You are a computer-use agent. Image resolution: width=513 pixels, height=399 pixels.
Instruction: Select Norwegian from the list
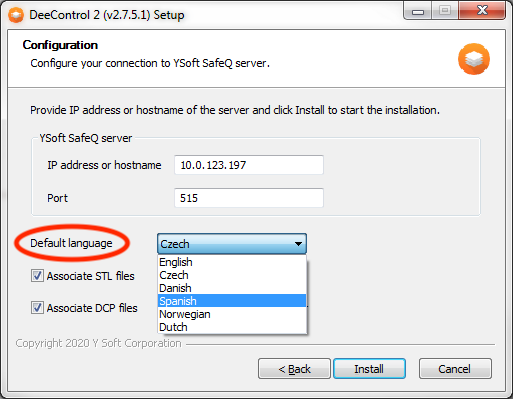232,314
